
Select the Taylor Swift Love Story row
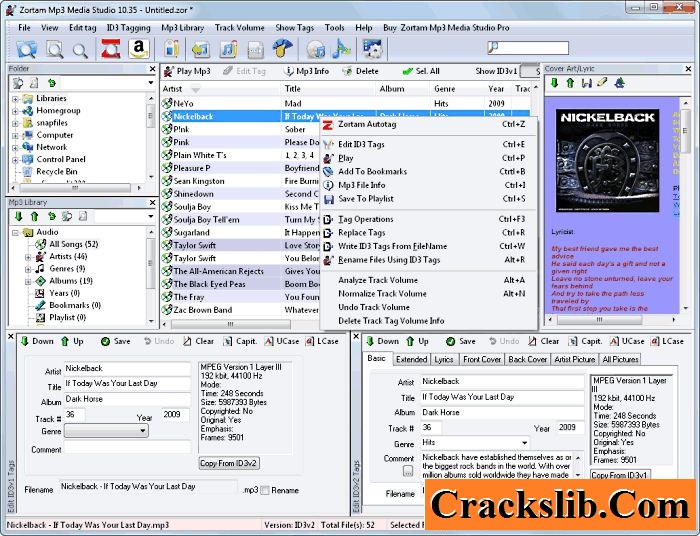pyautogui.click(x=240, y=245)
